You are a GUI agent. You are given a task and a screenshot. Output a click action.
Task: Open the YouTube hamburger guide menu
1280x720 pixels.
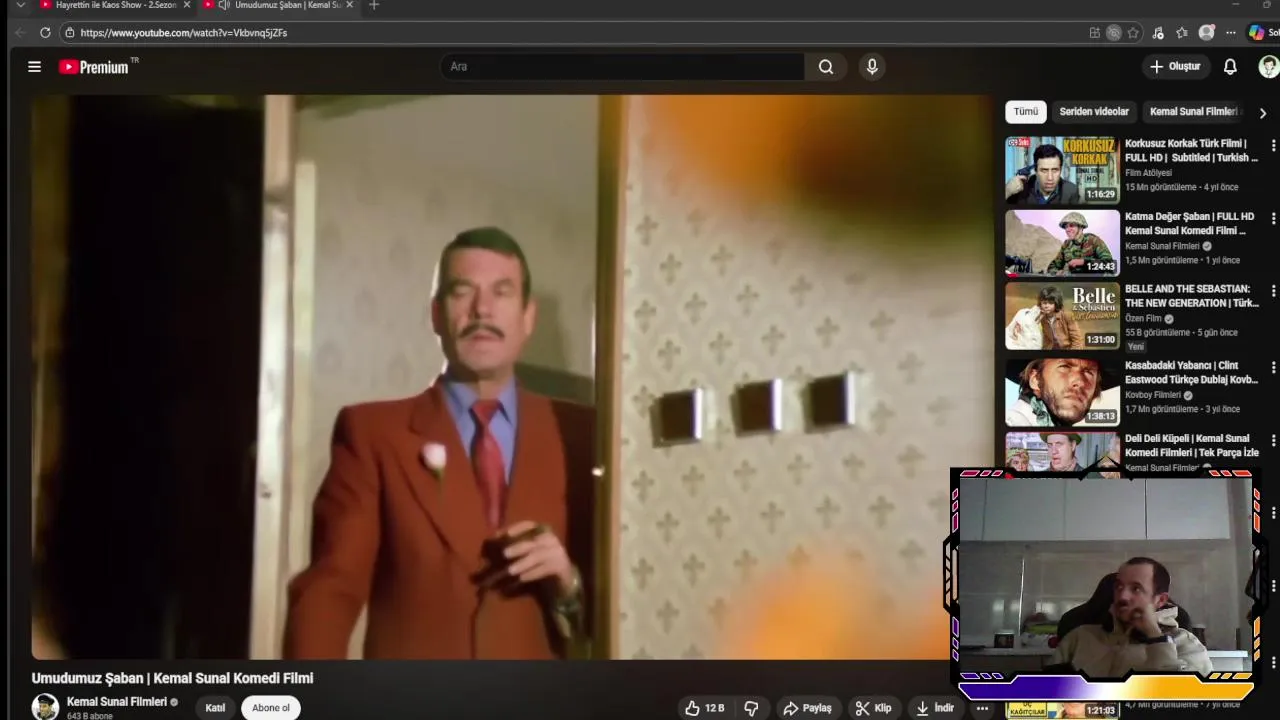[x=34, y=67]
